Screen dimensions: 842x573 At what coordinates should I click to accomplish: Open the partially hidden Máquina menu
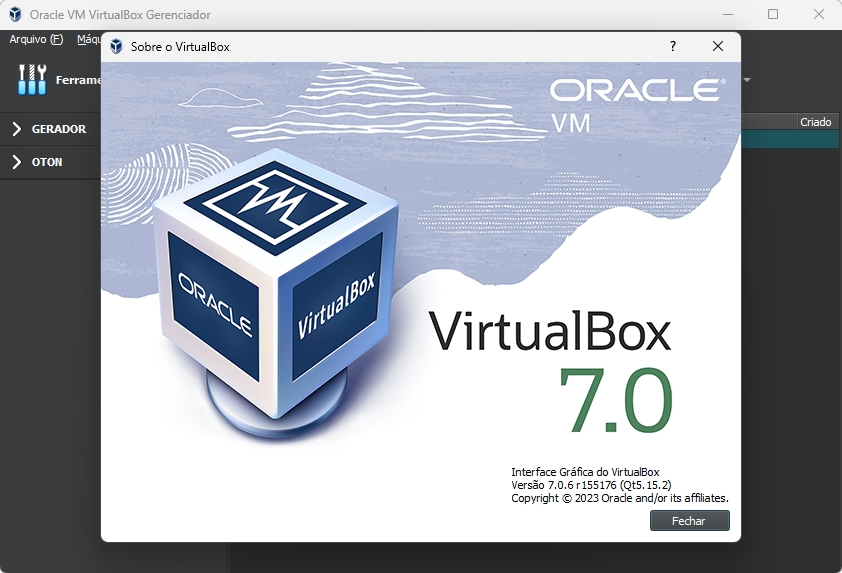coord(89,39)
